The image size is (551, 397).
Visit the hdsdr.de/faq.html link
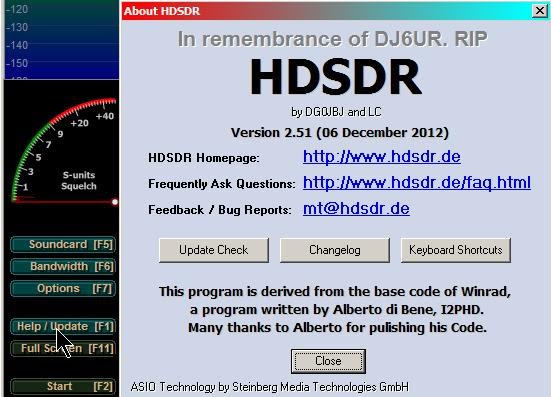coord(417,183)
